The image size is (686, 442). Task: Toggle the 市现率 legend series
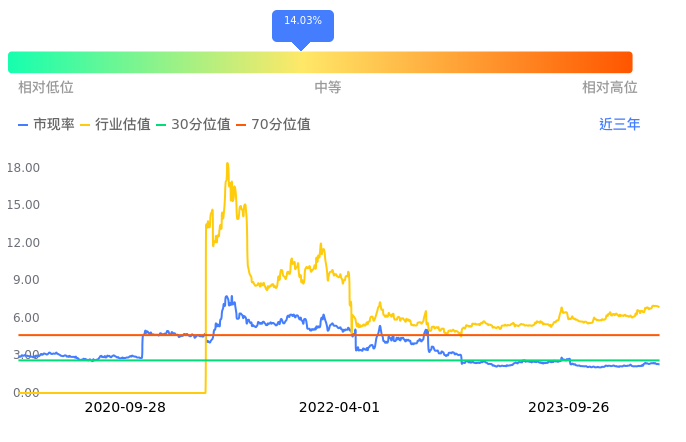point(46,125)
